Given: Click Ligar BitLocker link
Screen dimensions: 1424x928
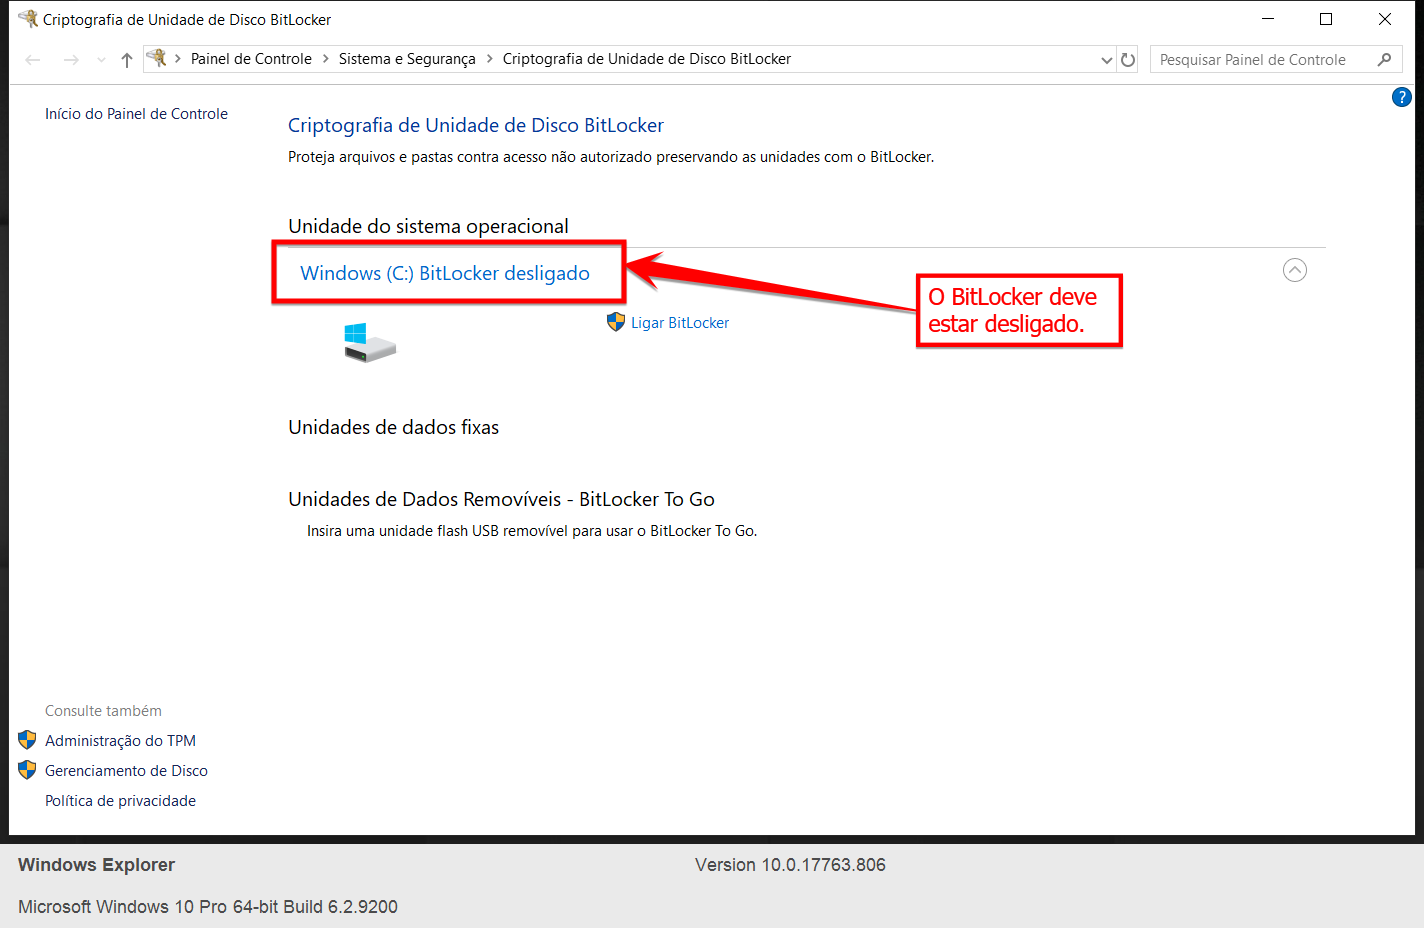Looking at the screenshot, I should point(680,323).
